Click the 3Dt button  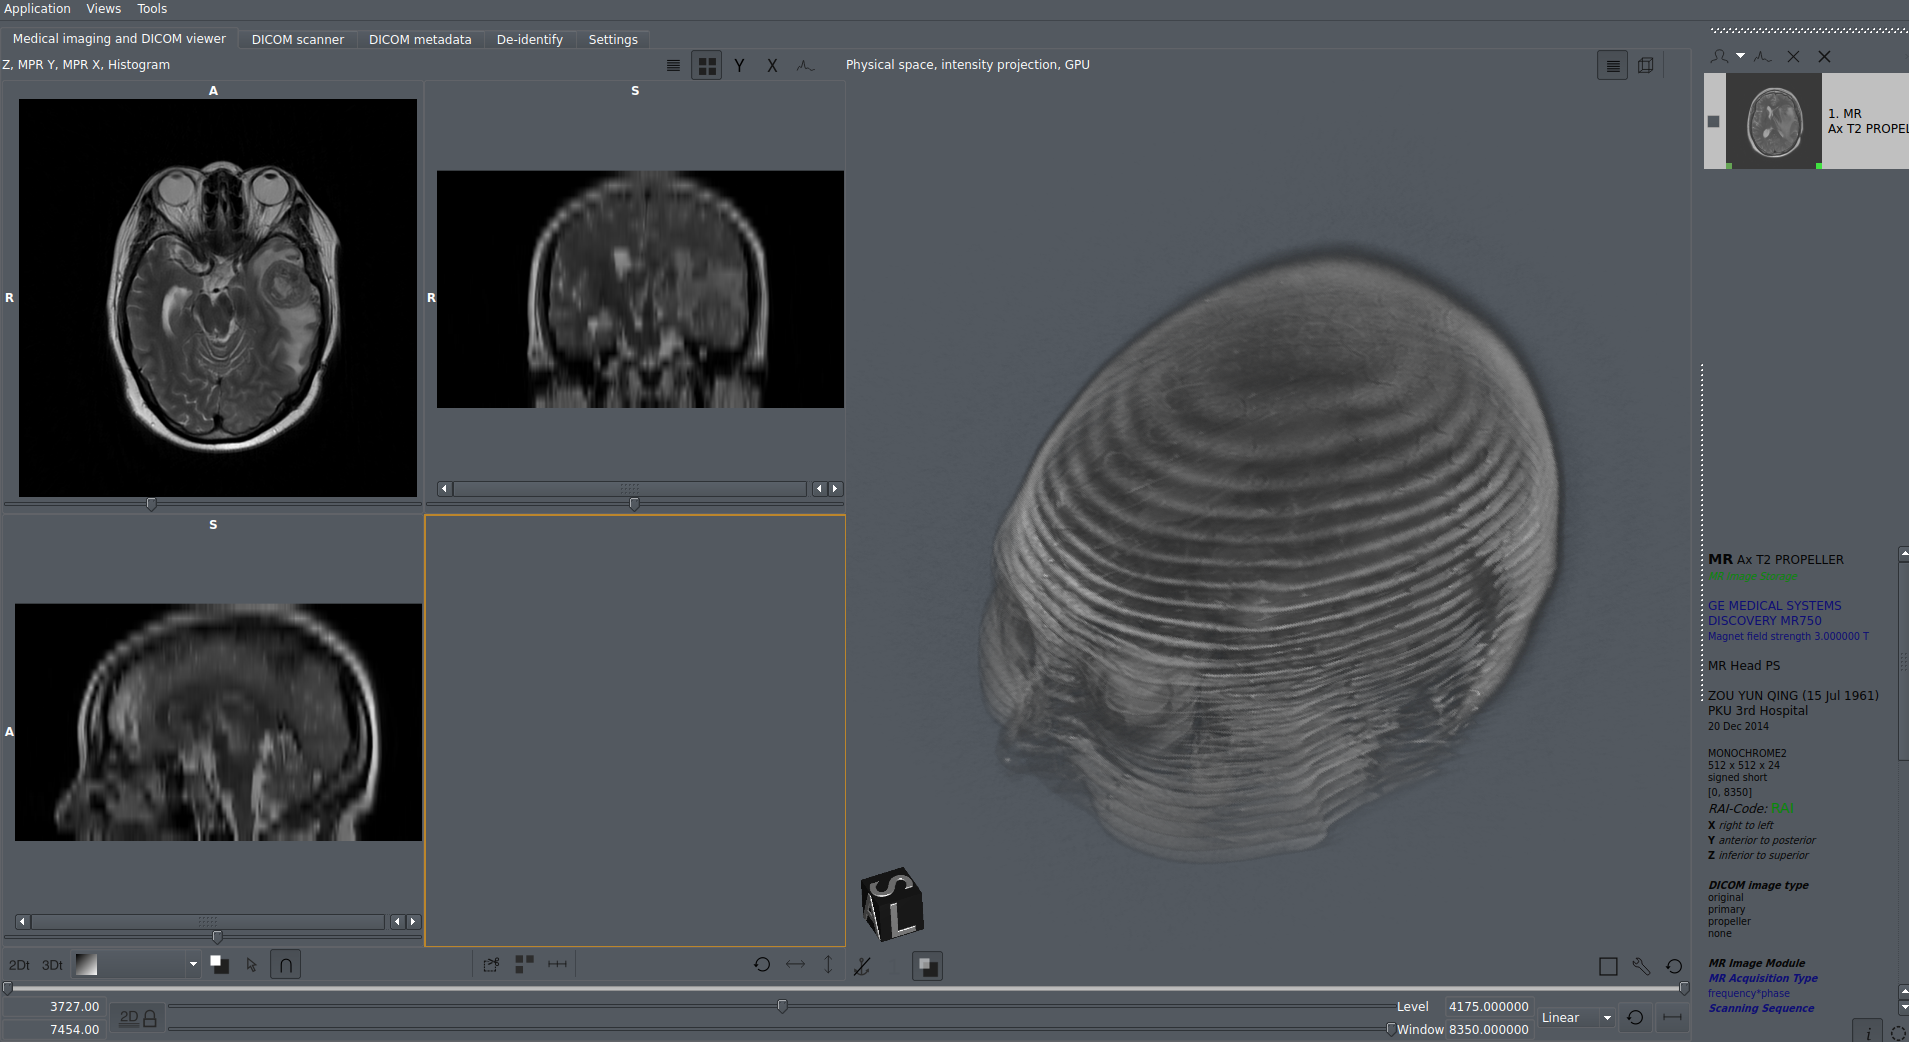(52, 965)
